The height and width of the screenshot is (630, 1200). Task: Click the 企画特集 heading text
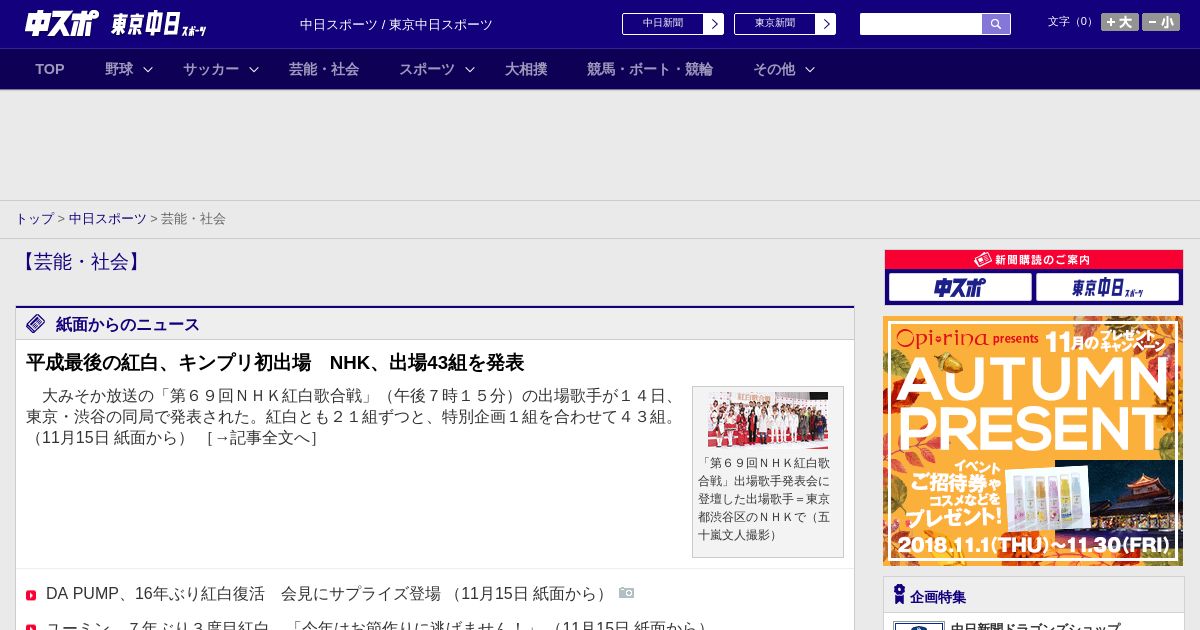(938, 597)
